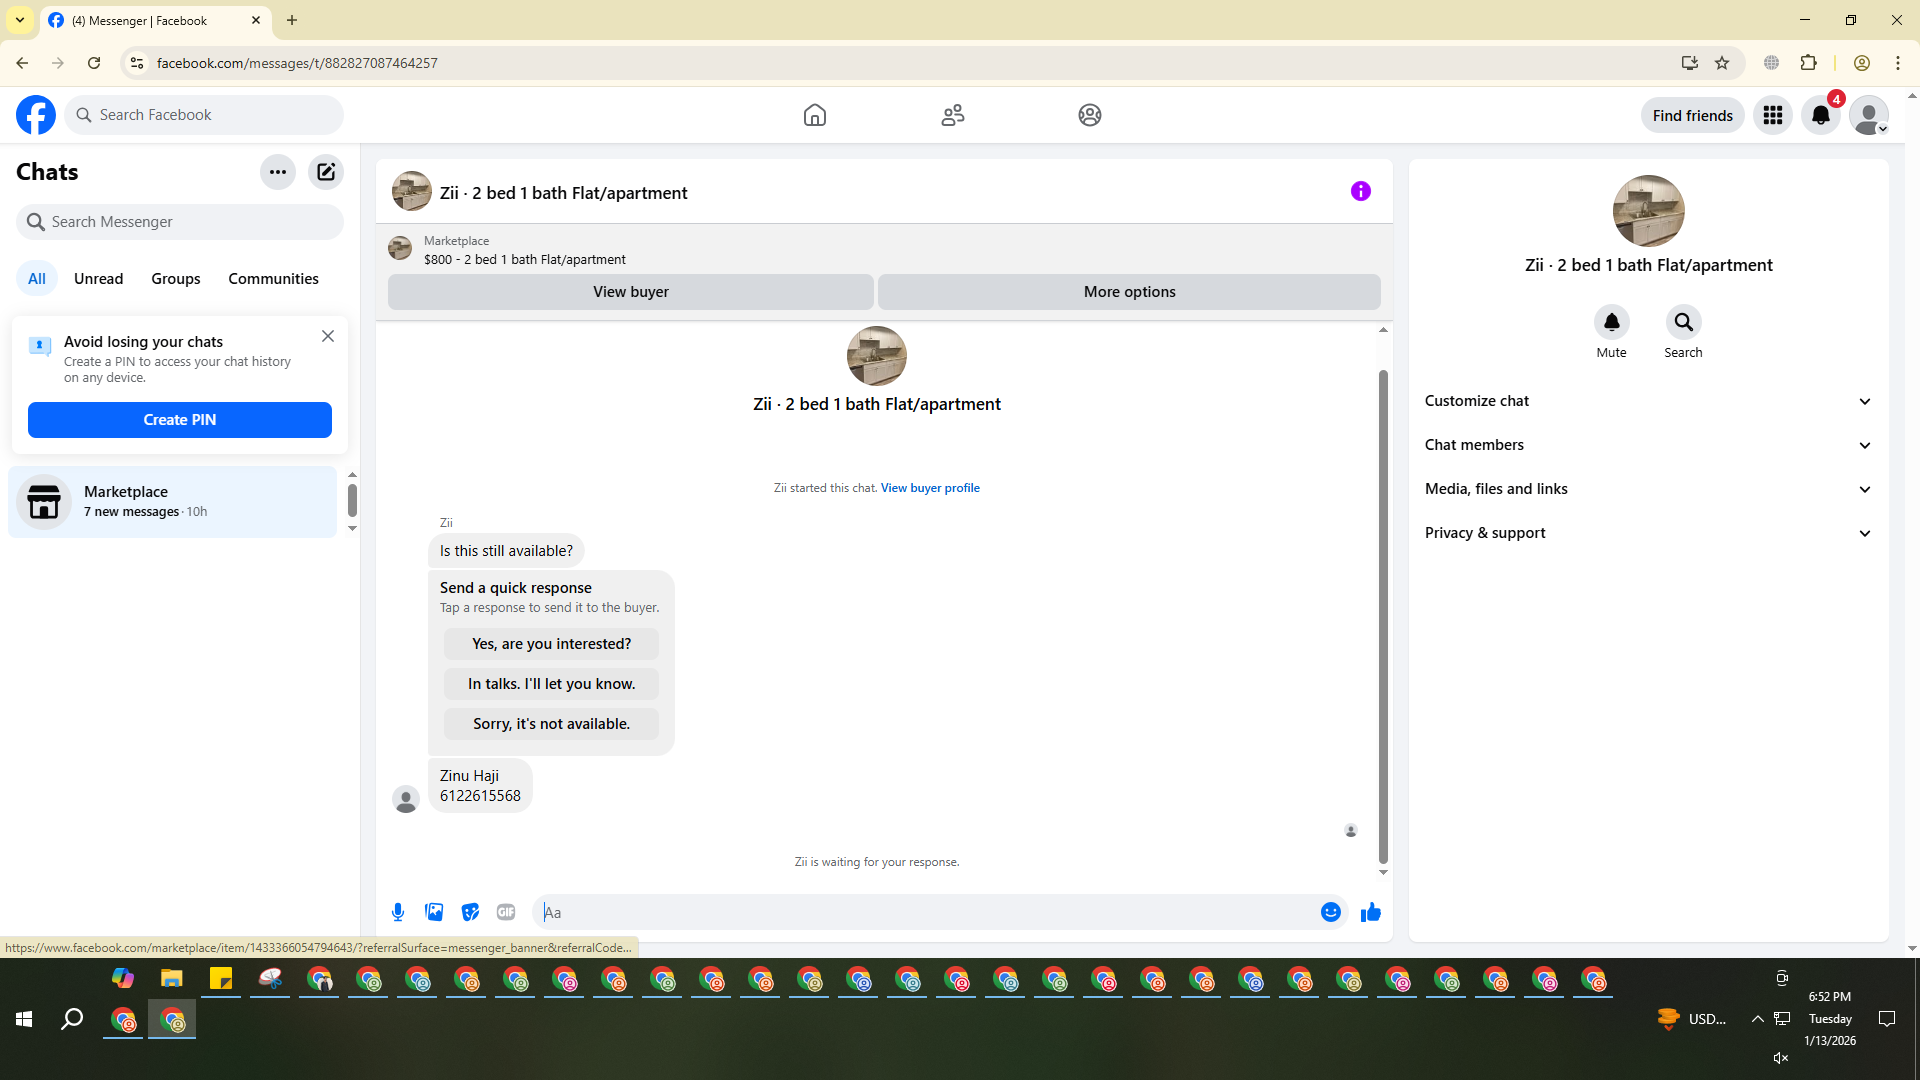
Task: Click the Windows Start button
Action: click(x=24, y=1019)
